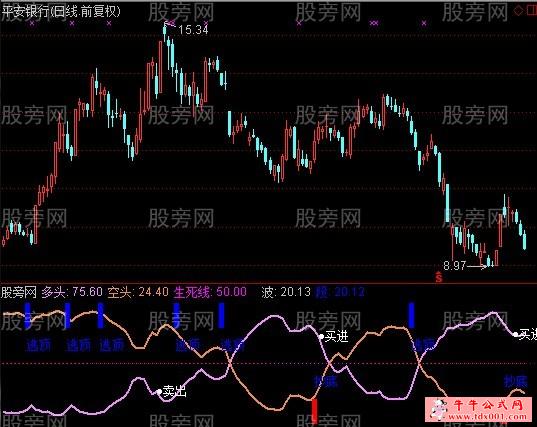Click the 波: 20.13 indicator value
Viewport: 537px width, 427px height.
(x=286, y=292)
